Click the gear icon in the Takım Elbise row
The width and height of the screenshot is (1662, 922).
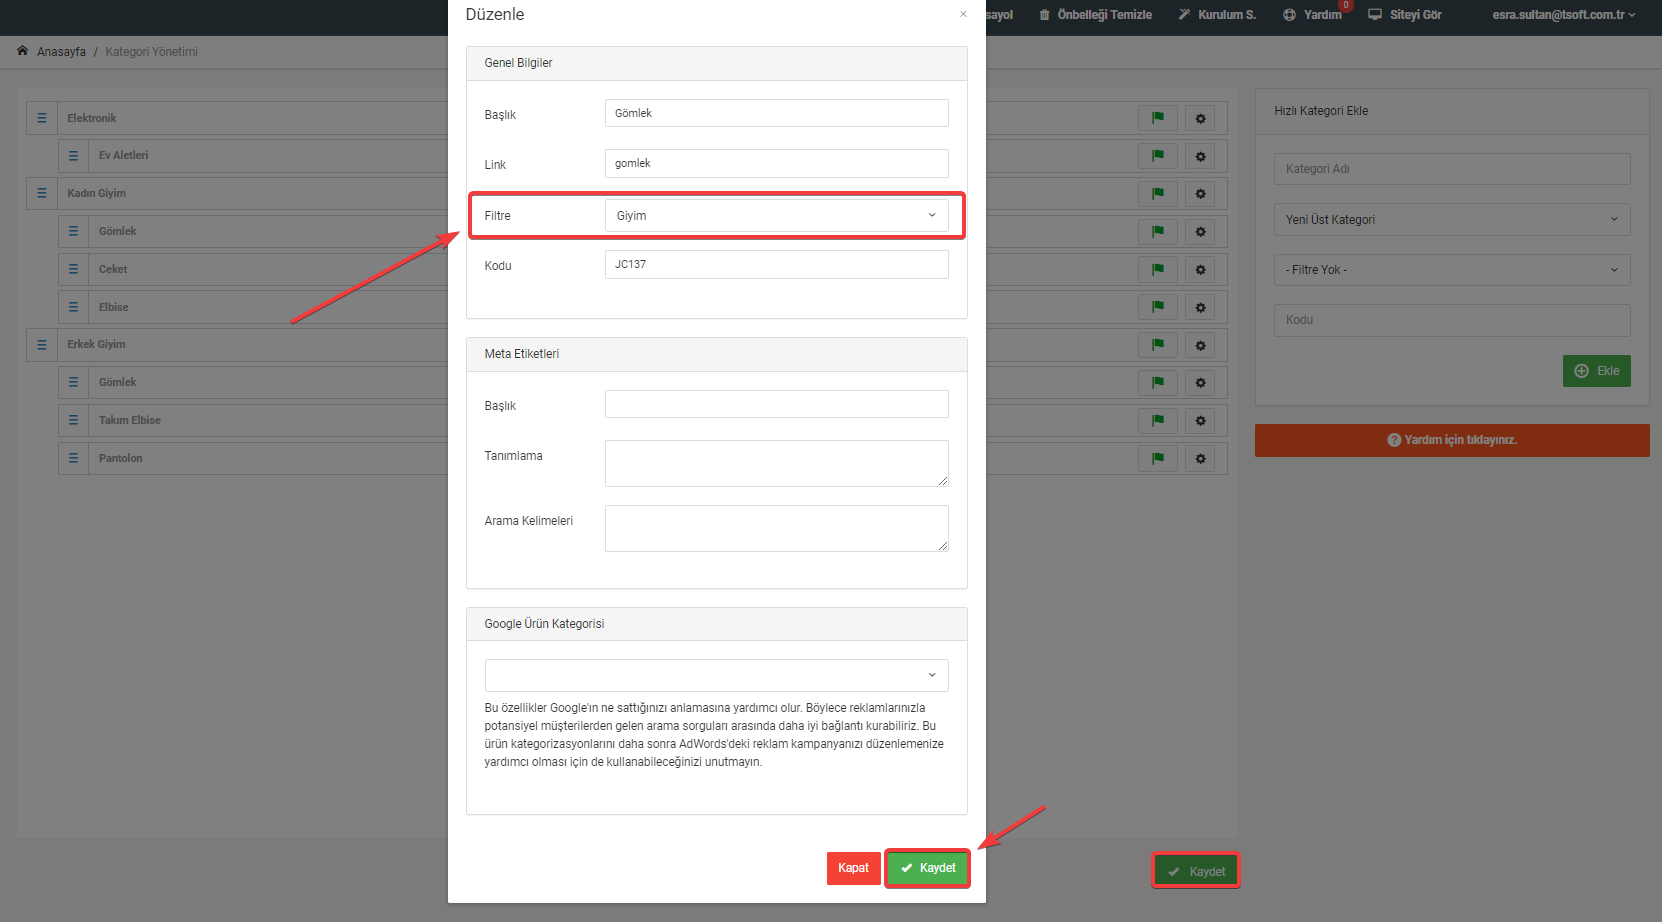[1200, 420]
